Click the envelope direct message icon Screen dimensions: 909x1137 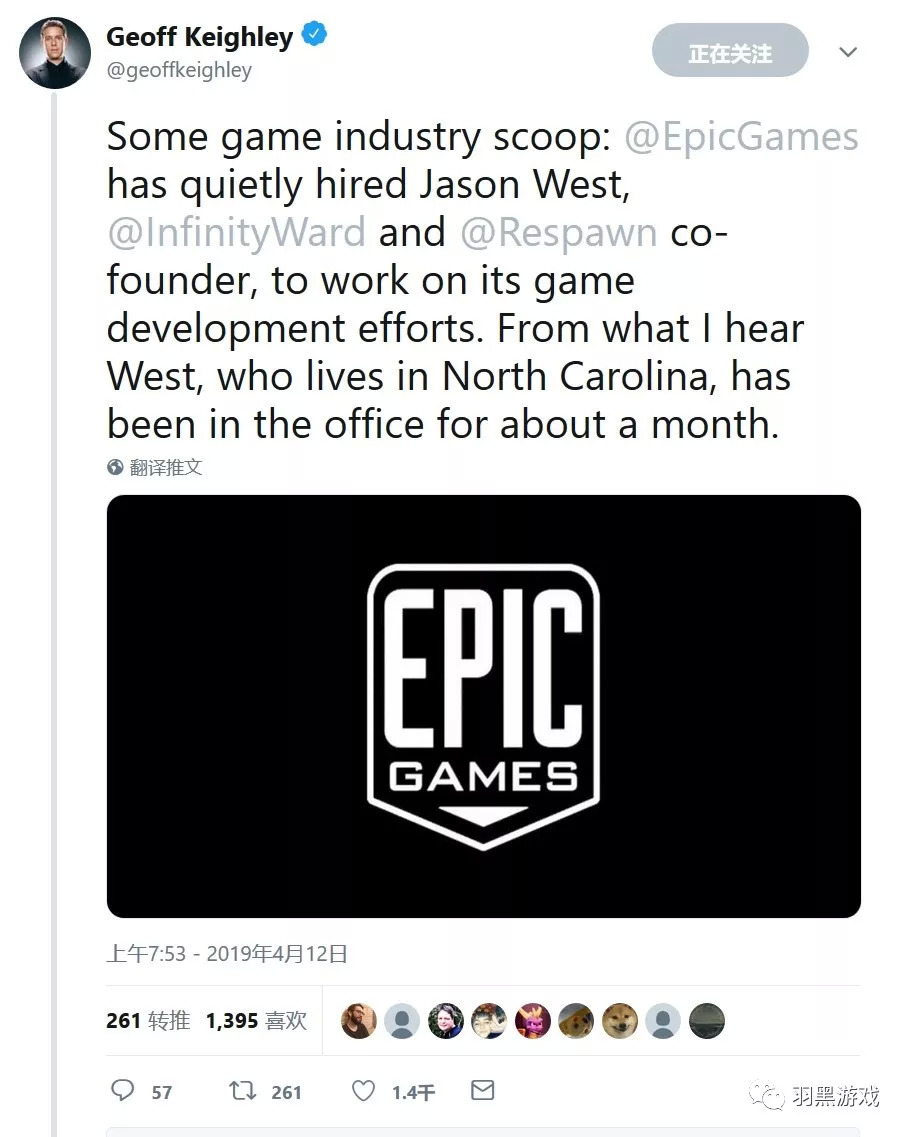point(482,1090)
